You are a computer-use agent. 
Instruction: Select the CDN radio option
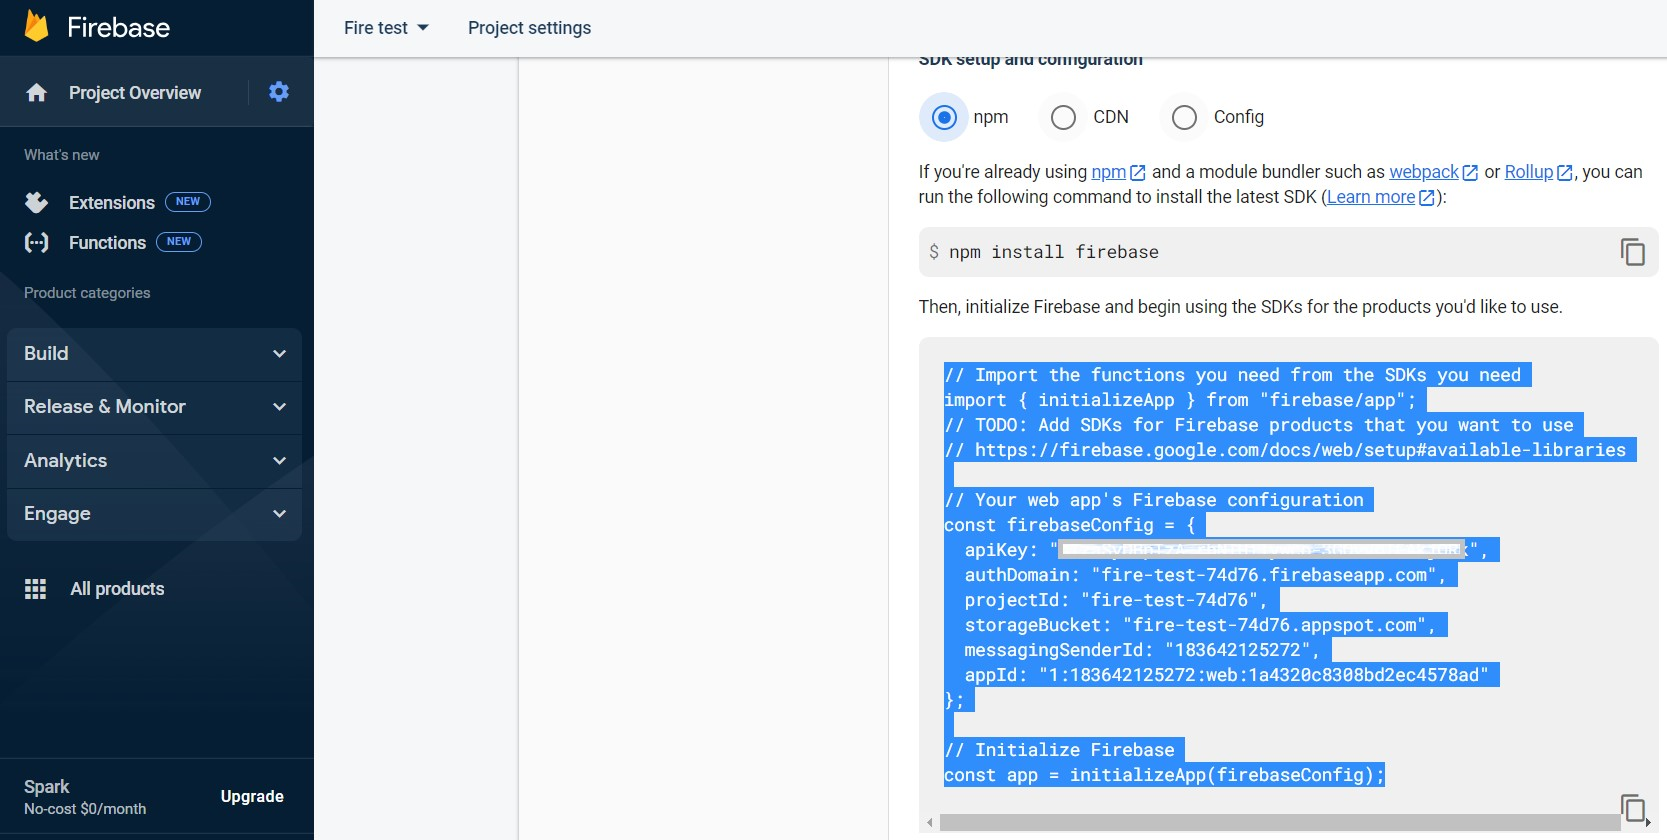coord(1063,117)
